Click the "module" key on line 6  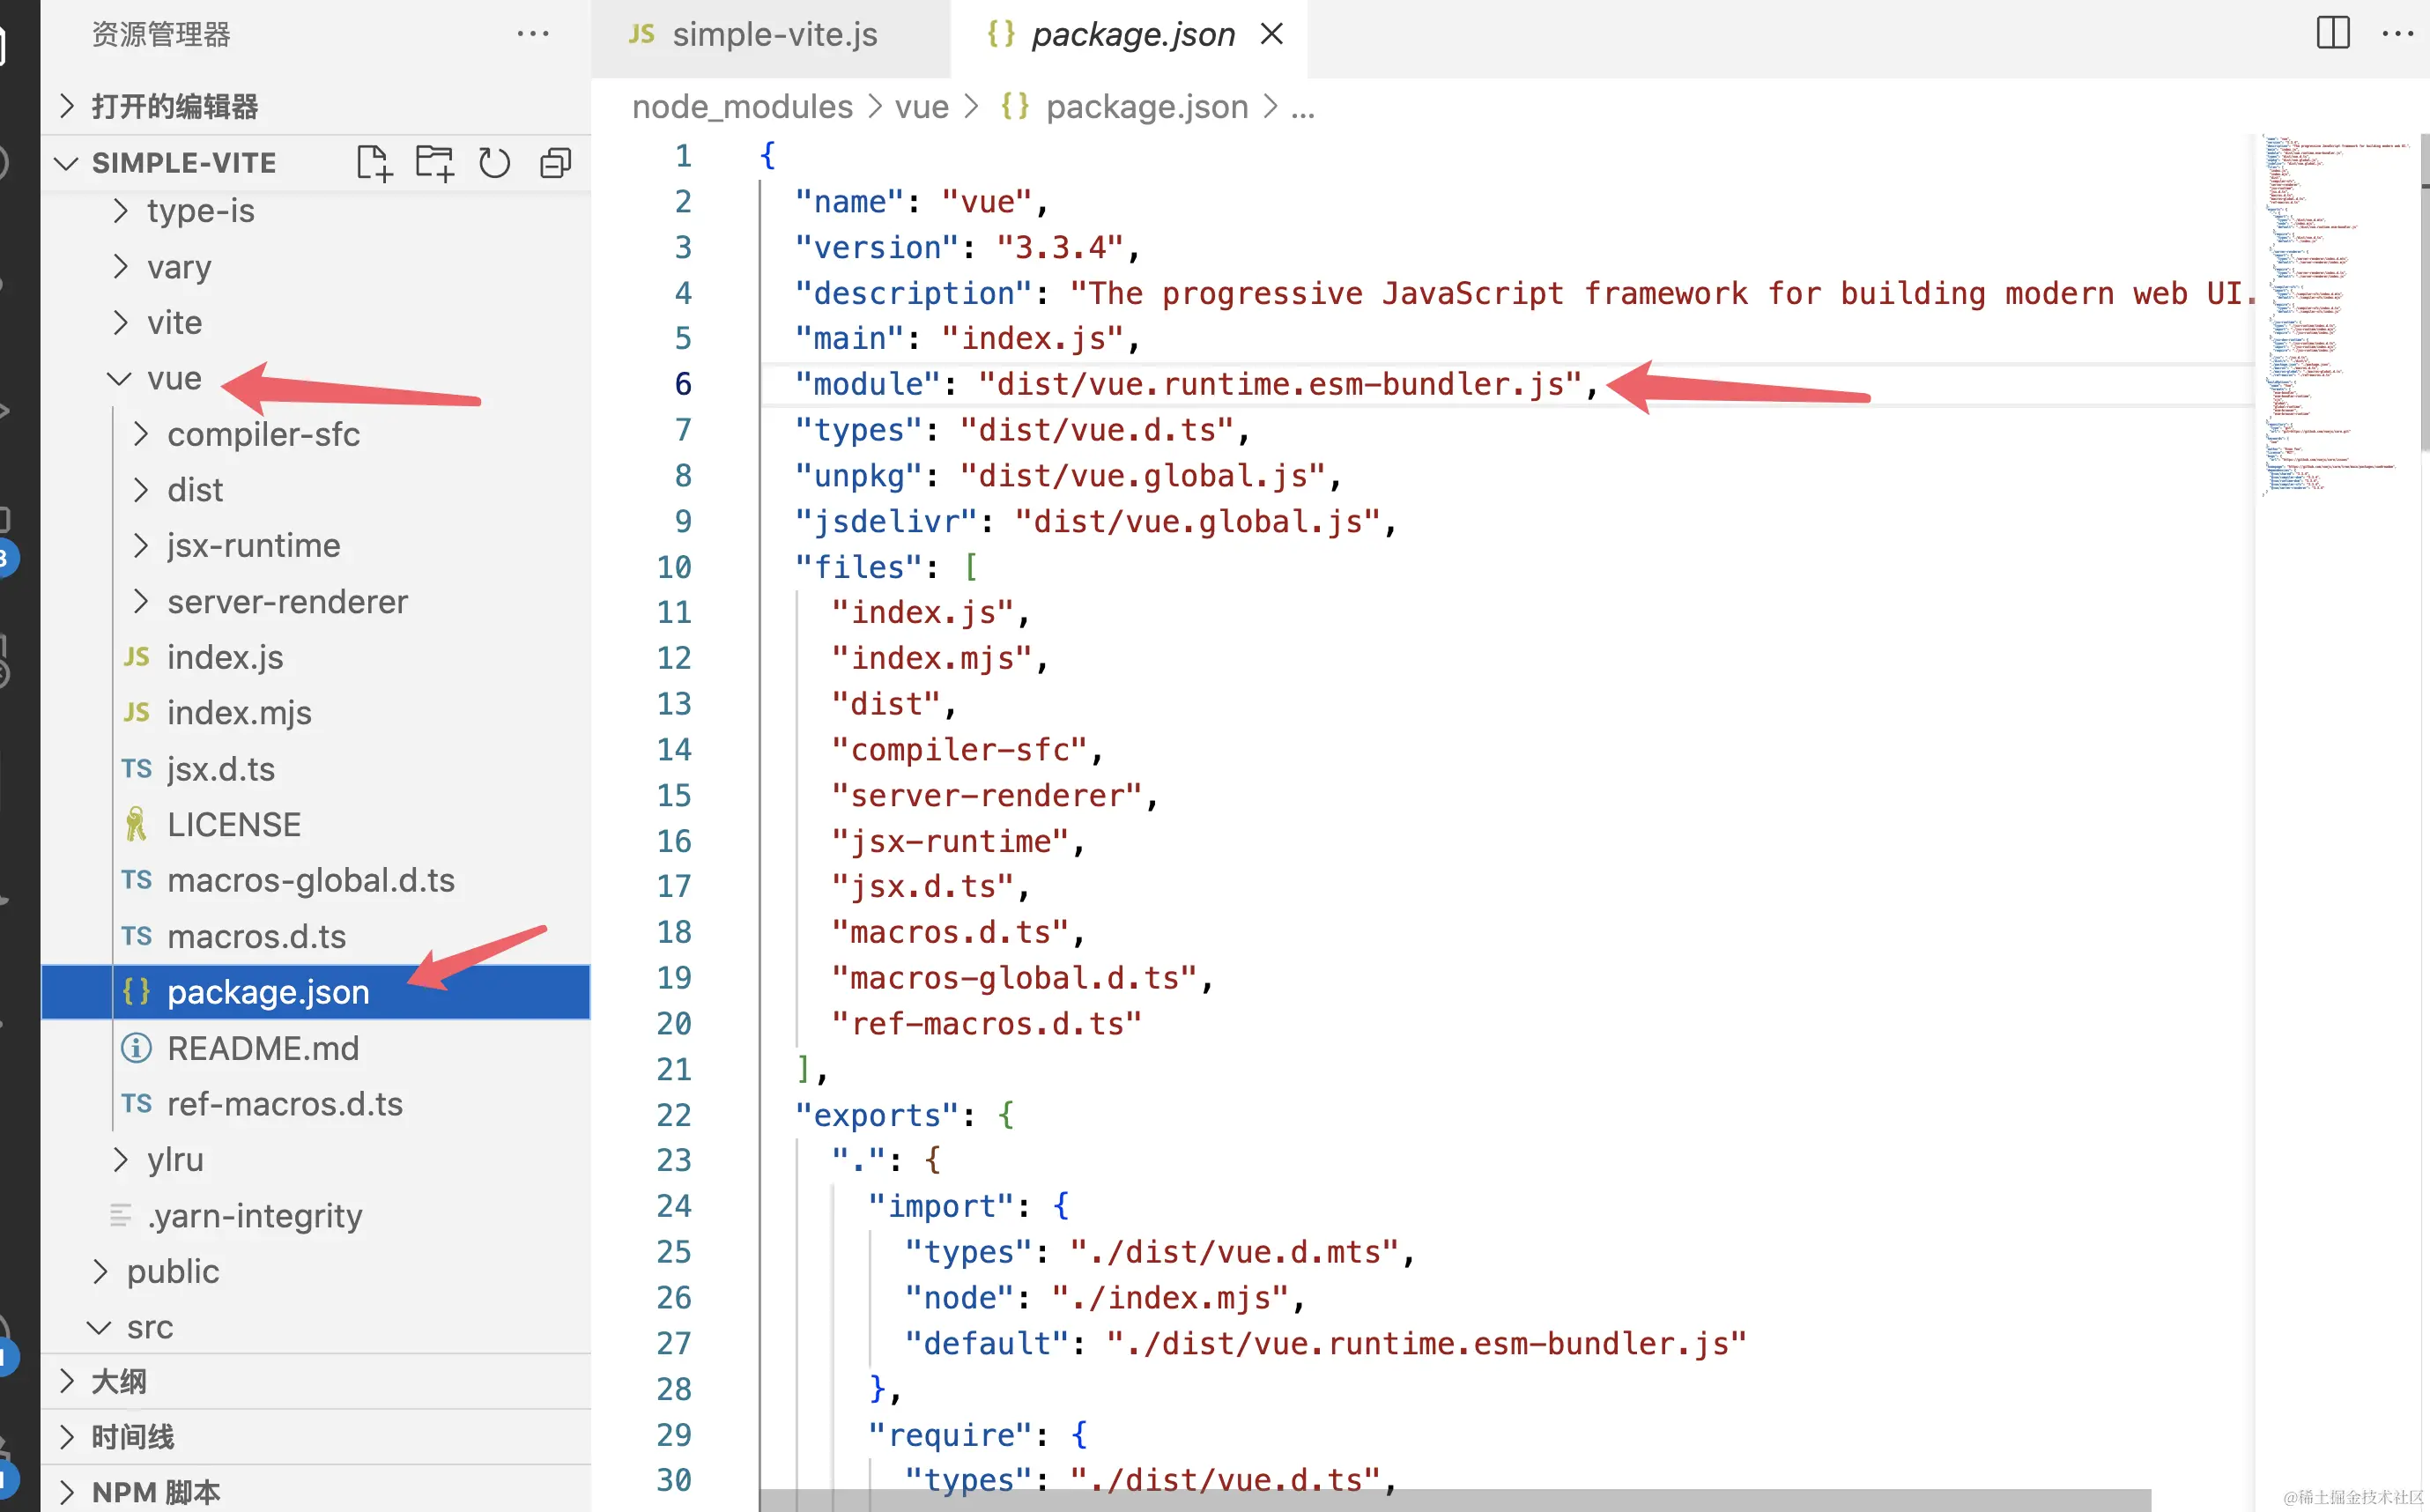867,384
